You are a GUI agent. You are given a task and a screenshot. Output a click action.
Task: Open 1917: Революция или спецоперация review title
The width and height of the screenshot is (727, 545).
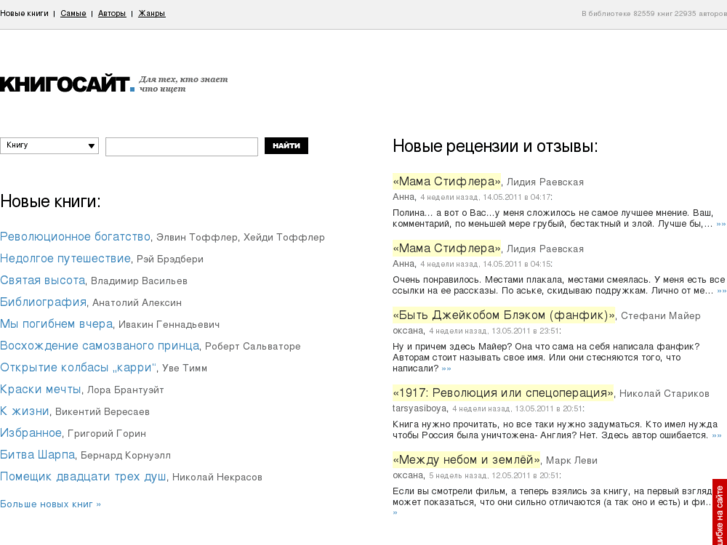(503, 392)
